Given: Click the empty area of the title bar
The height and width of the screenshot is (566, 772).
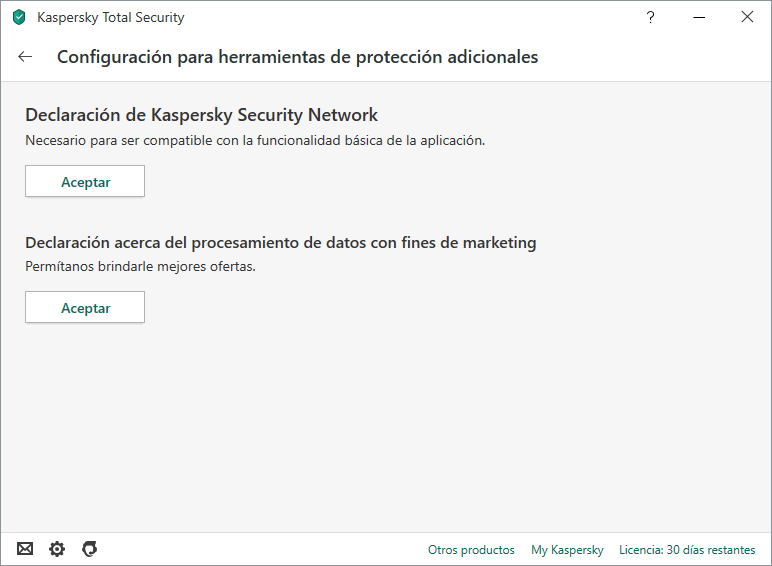Looking at the screenshot, I should pyautogui.click(x=400, y=17).
